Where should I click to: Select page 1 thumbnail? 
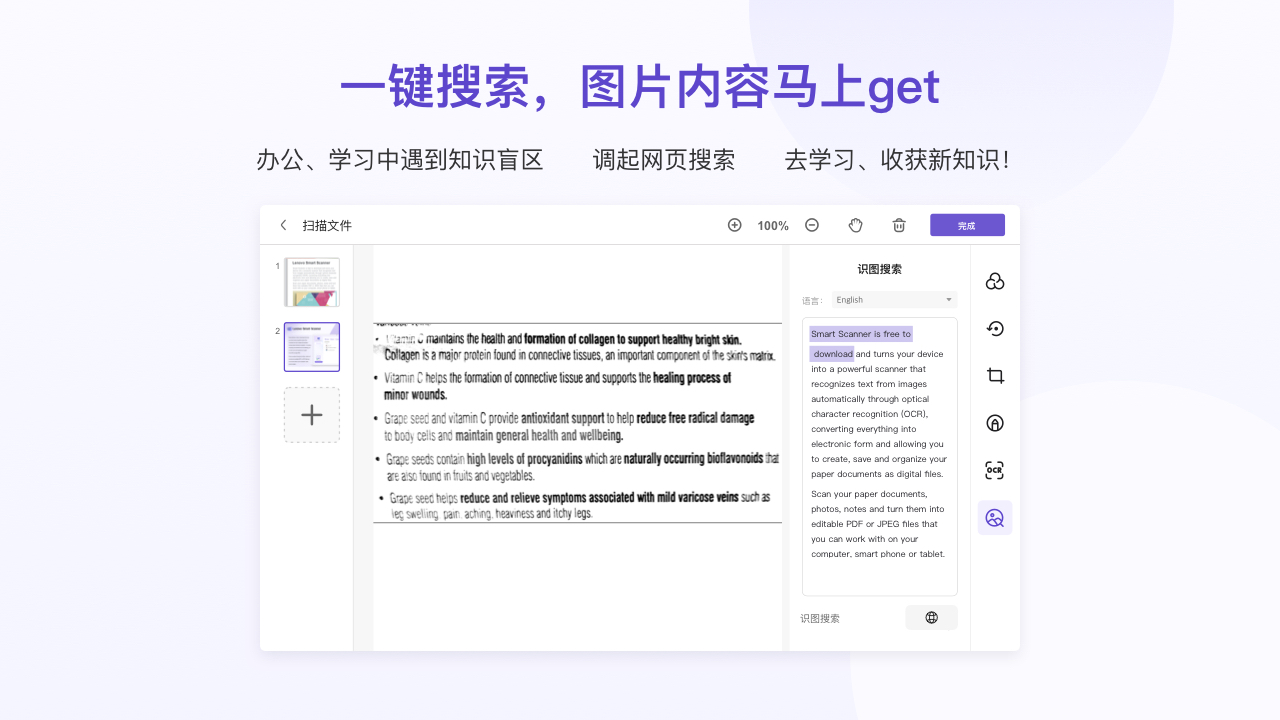coord(311,282)
